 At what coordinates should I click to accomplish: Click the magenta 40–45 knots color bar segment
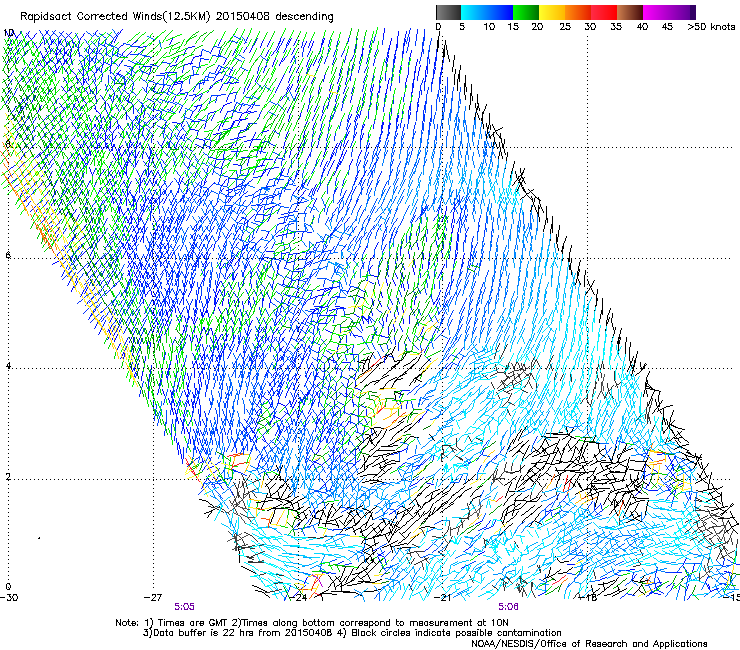(656, 12)
